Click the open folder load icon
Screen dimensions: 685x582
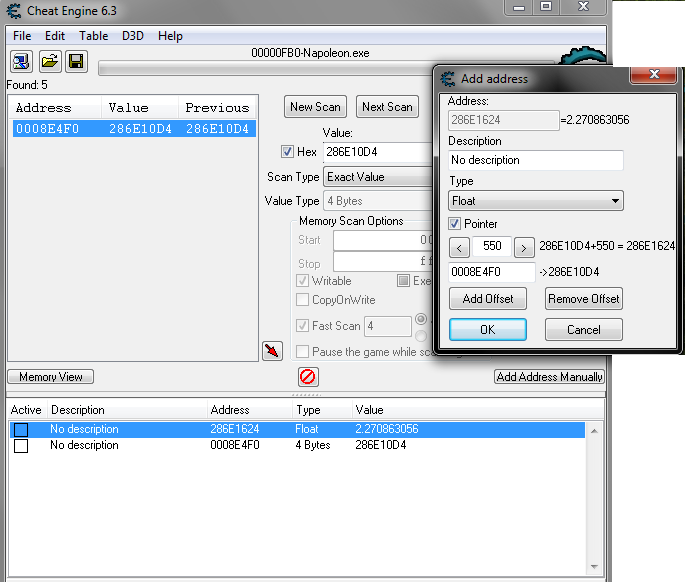(49, 62)
